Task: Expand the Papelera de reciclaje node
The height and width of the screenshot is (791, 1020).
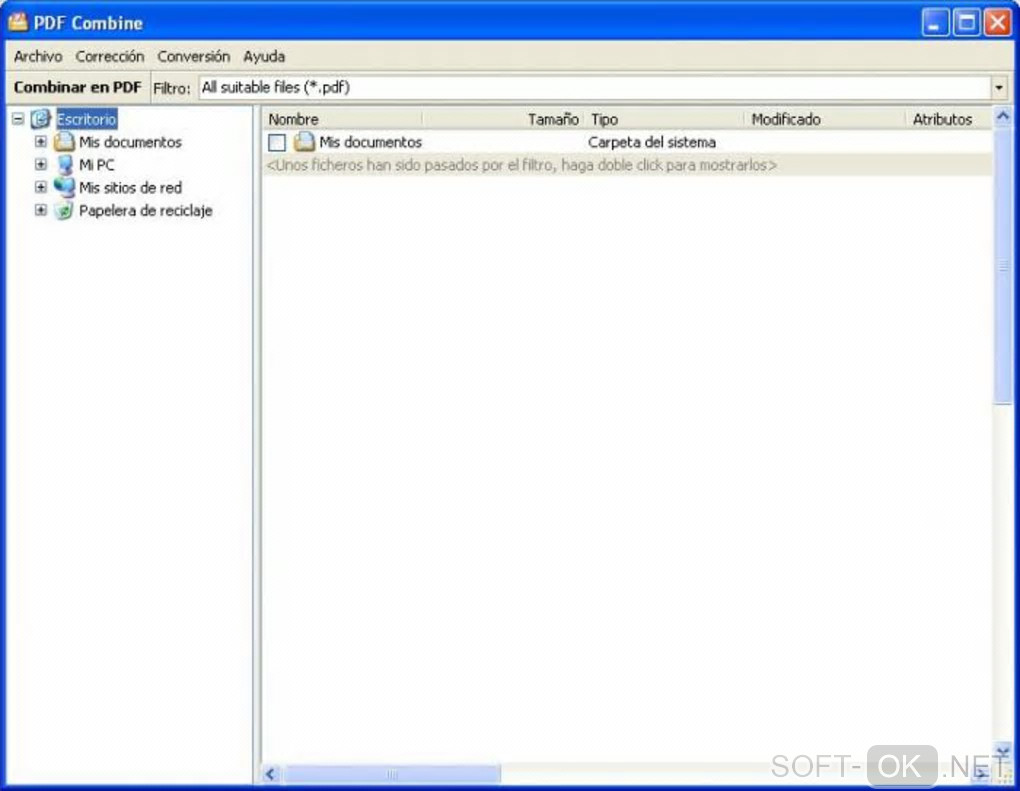Action: pos(41,210)
